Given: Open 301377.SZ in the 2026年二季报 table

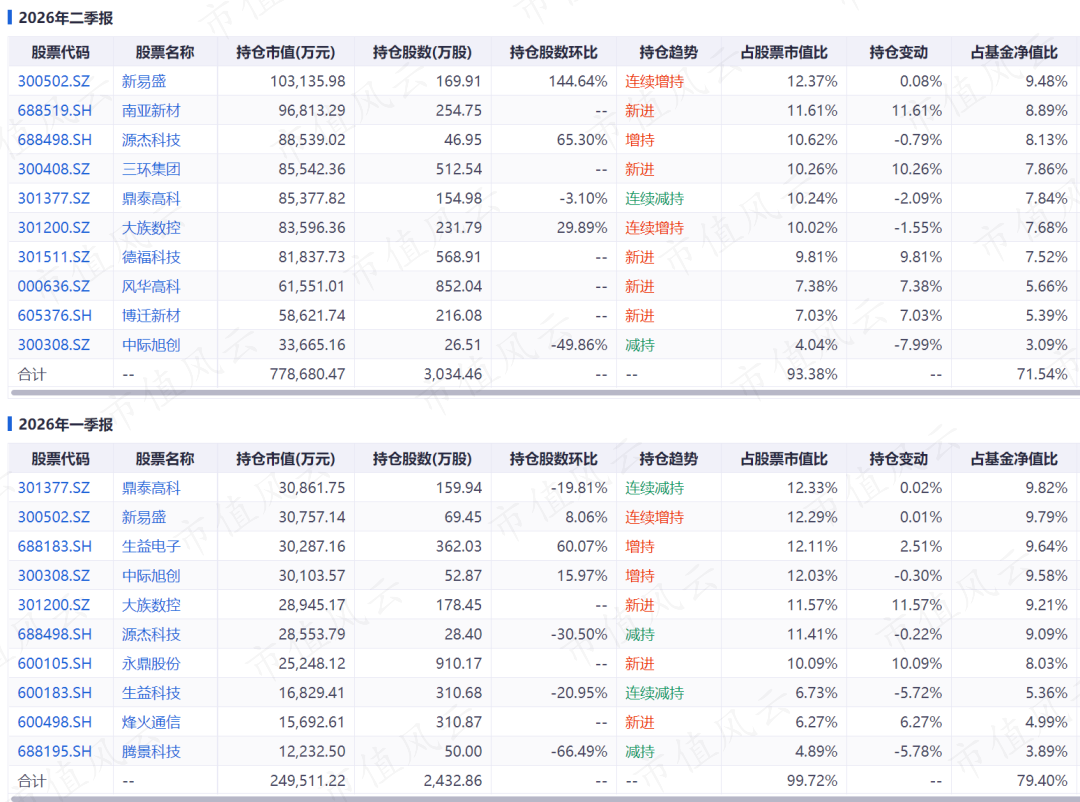Looking at the screenshot, I should pos(54,198).
